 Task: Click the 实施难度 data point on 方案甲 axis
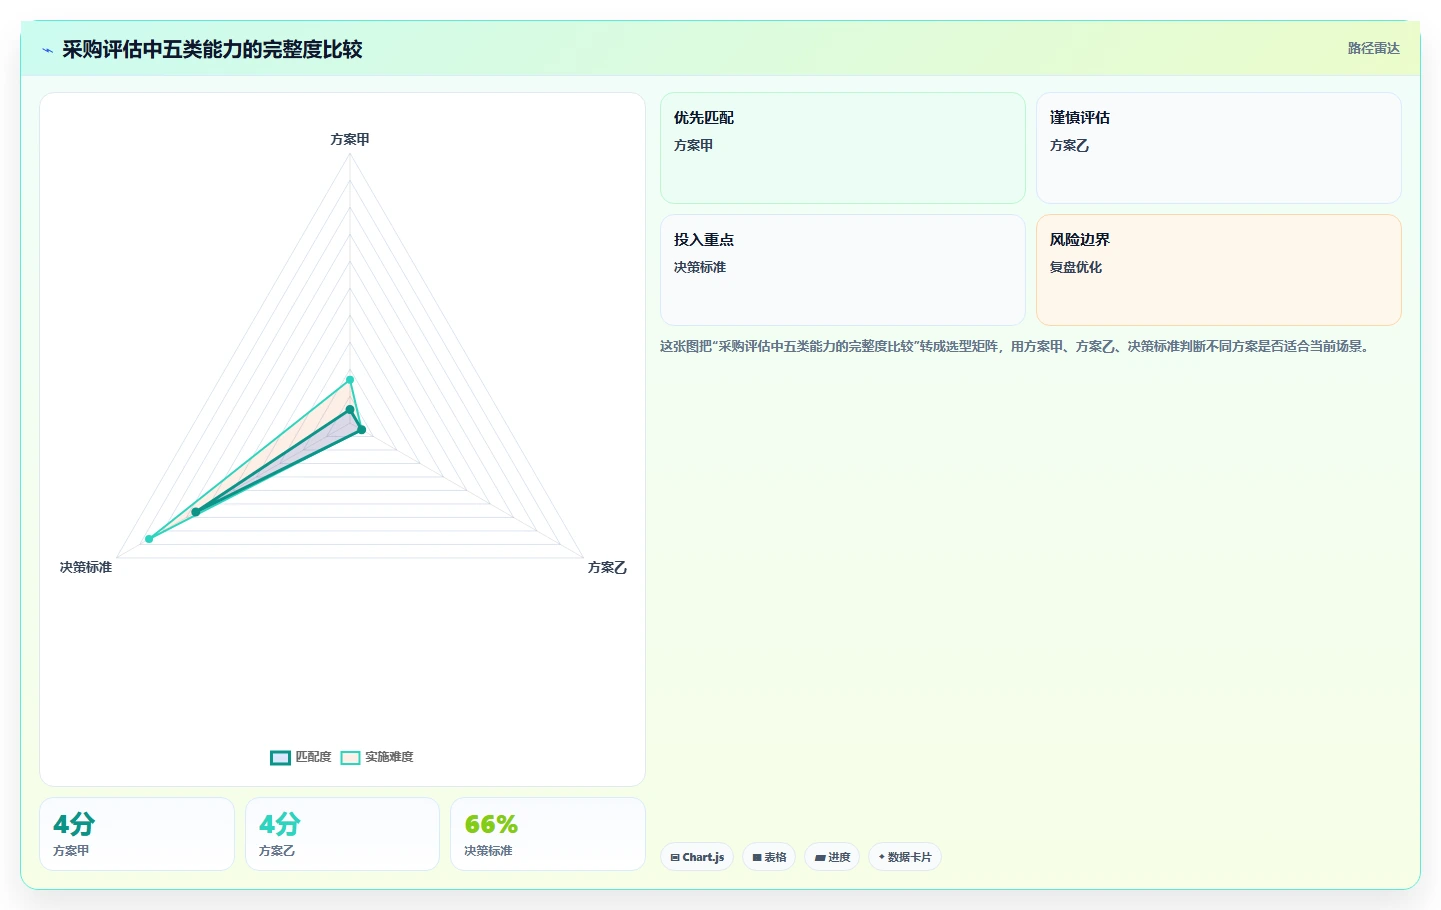click(x=350, y=380)
